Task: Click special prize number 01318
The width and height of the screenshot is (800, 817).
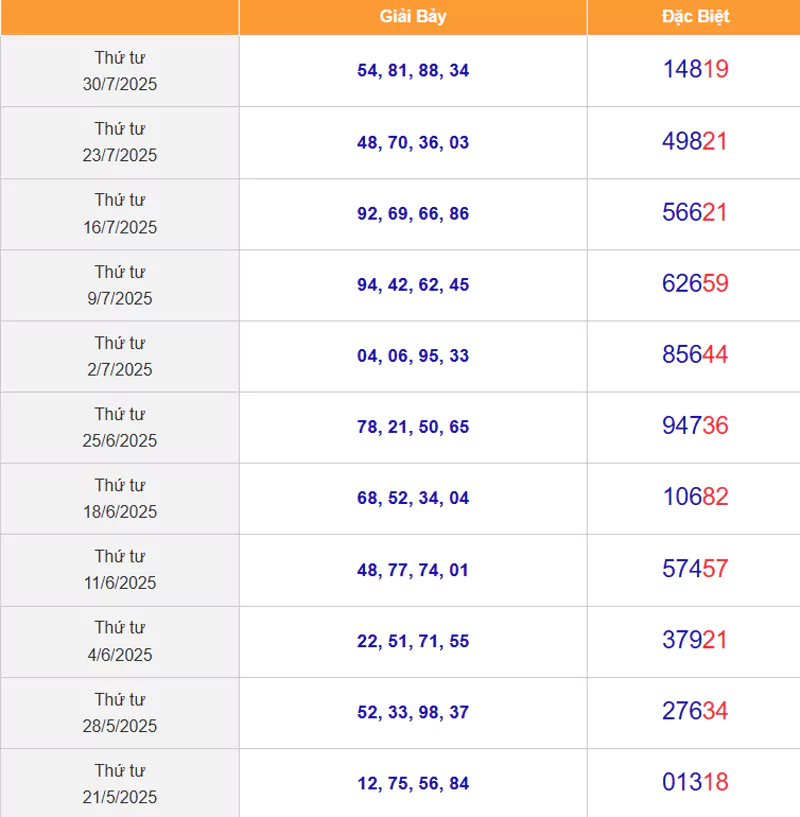Action: click(x=695, y=782)
